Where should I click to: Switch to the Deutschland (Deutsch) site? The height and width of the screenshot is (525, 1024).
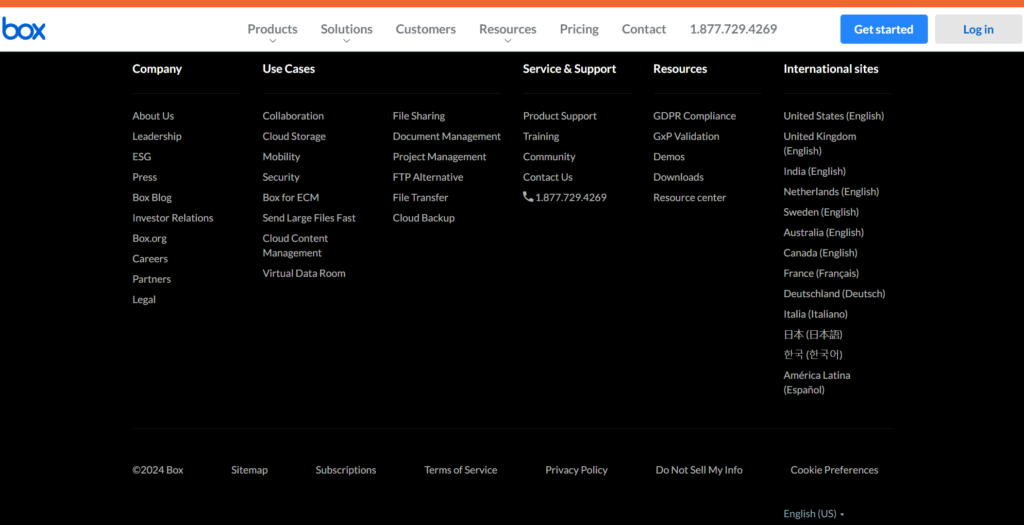[834, 294]
